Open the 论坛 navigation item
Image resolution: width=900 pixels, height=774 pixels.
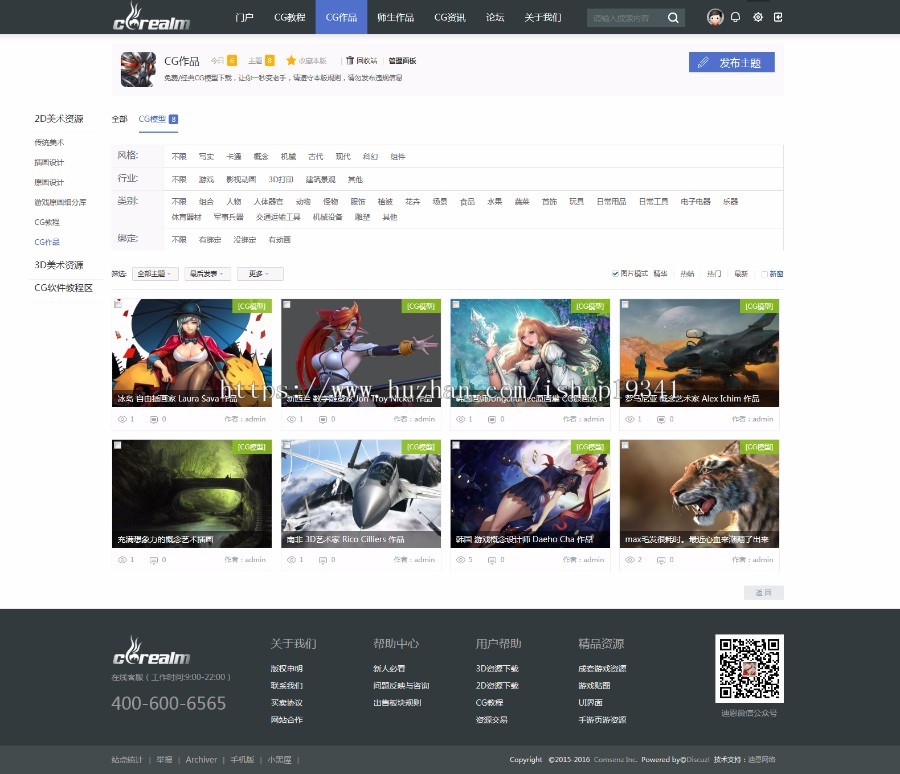495,17
